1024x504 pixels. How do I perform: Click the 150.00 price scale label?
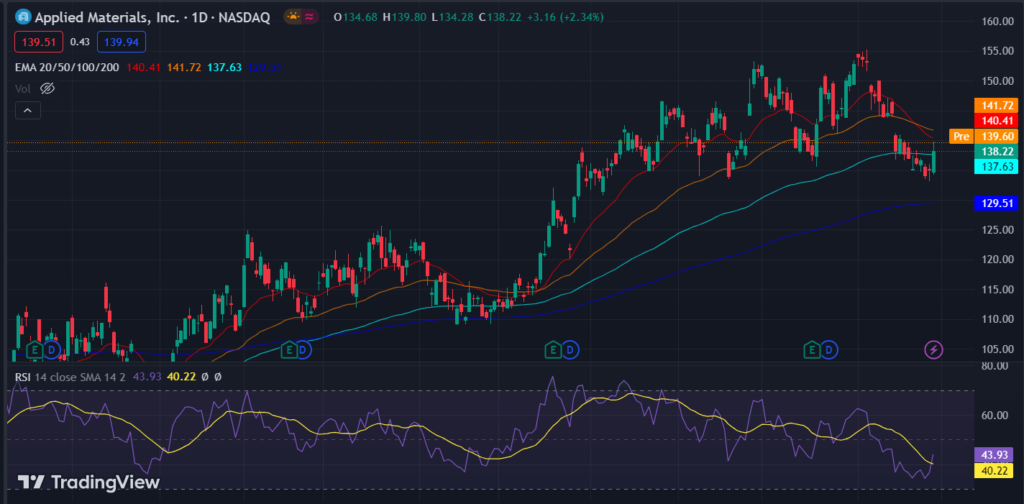1000,81
